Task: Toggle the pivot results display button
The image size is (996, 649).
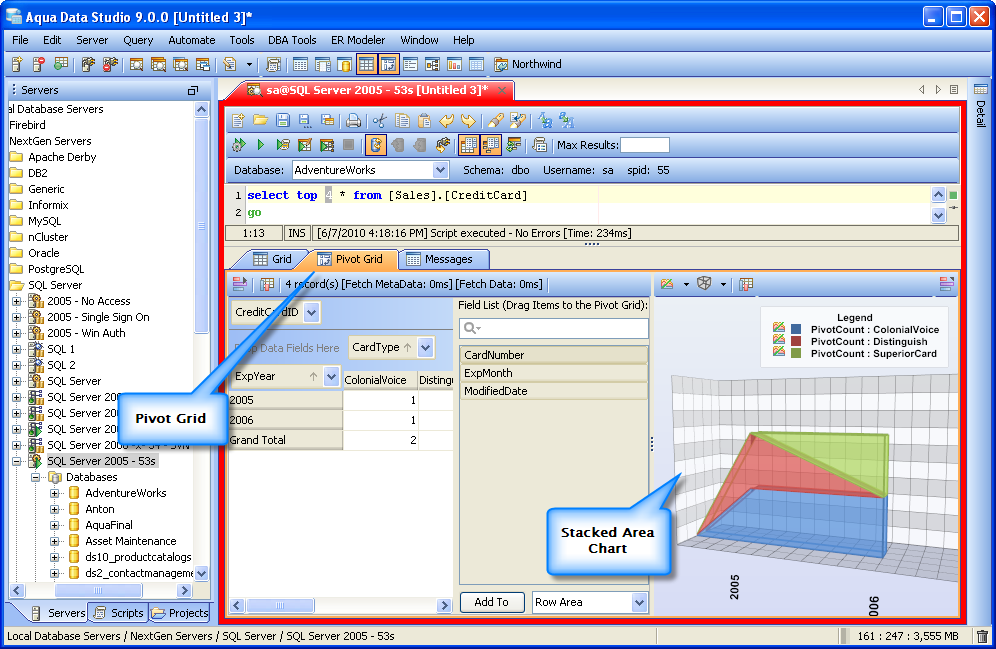Action: click(491, 145)
